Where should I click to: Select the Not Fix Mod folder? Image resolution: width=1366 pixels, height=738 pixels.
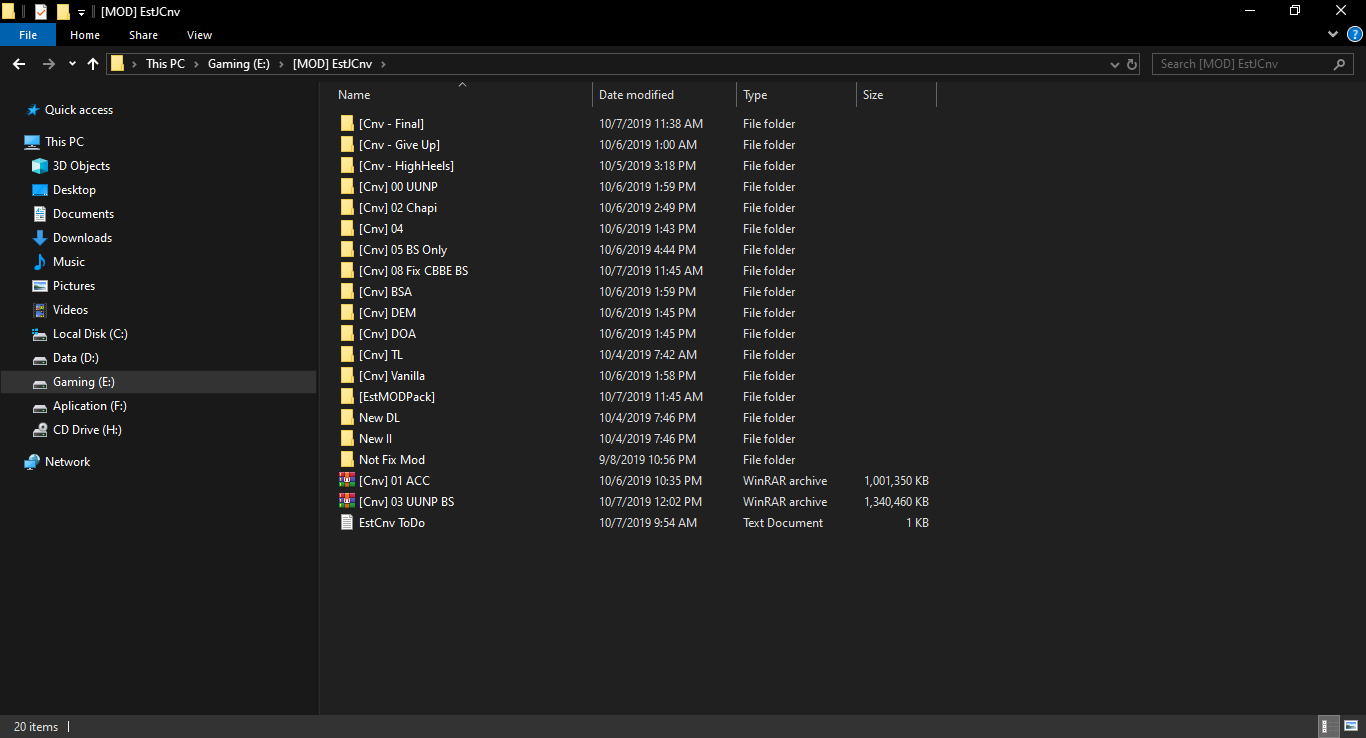(x=392, y=460)
